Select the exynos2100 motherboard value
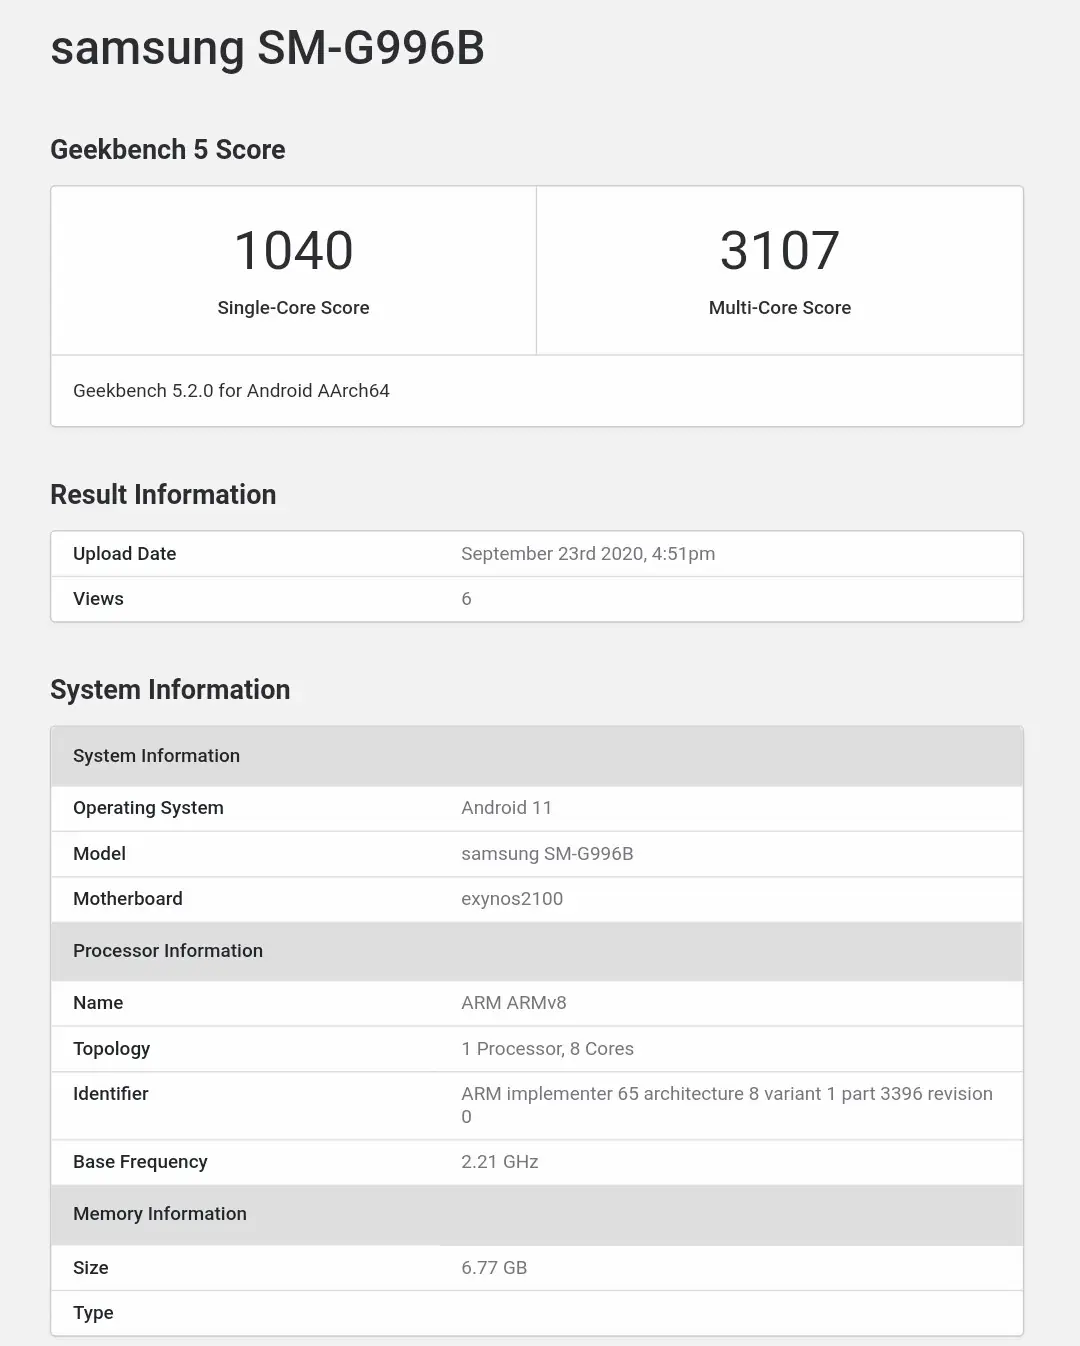Image resolution: width=1080 pixels, height=1346 pixels. coord(512,899)
